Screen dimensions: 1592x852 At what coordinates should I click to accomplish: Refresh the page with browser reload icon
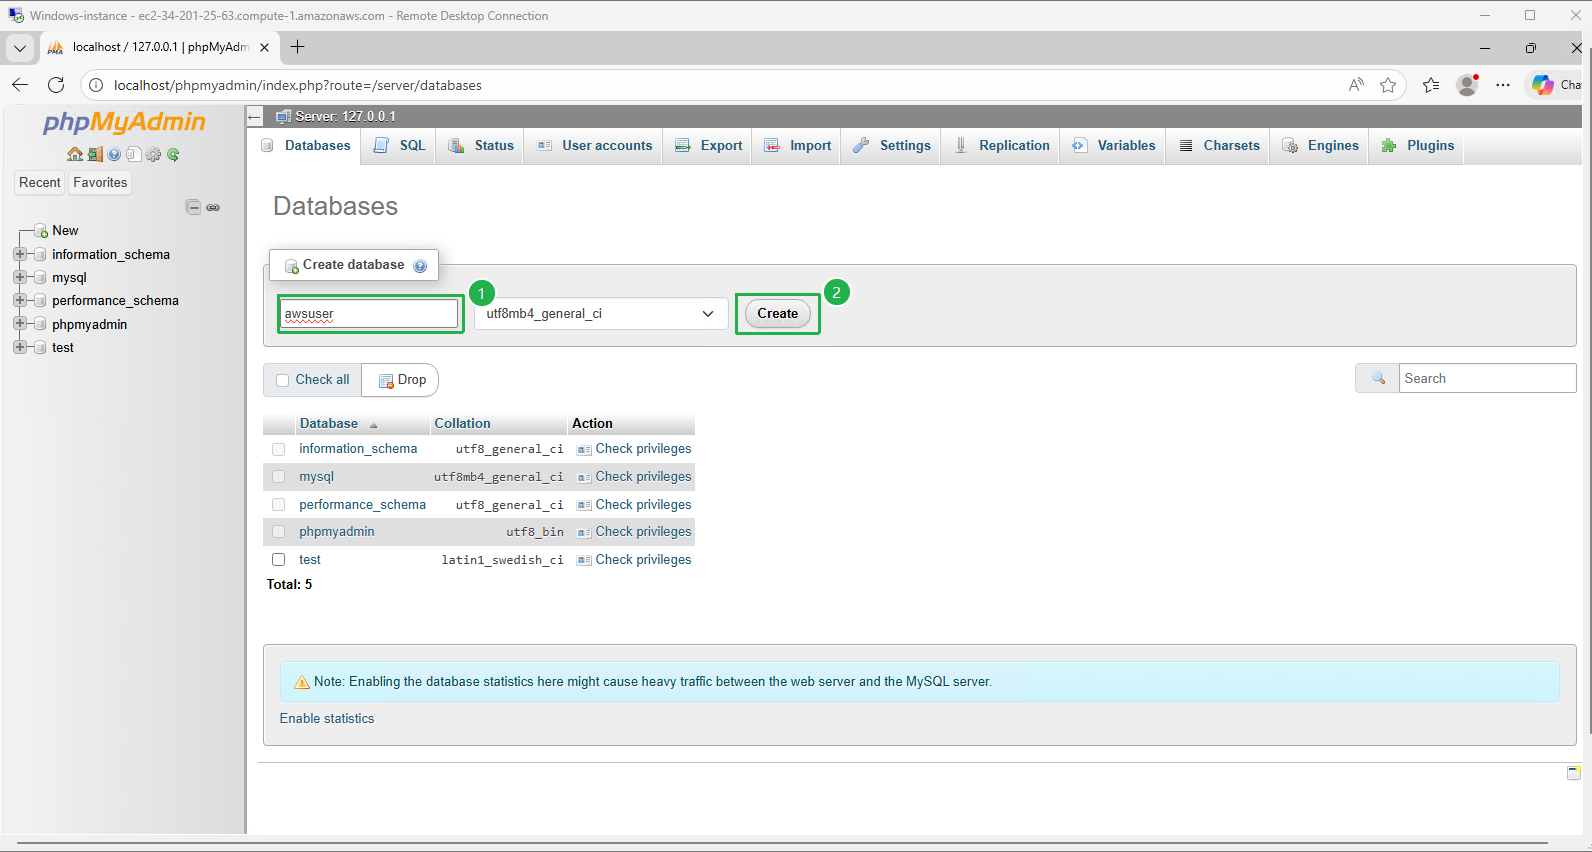[x=56, y=85]
